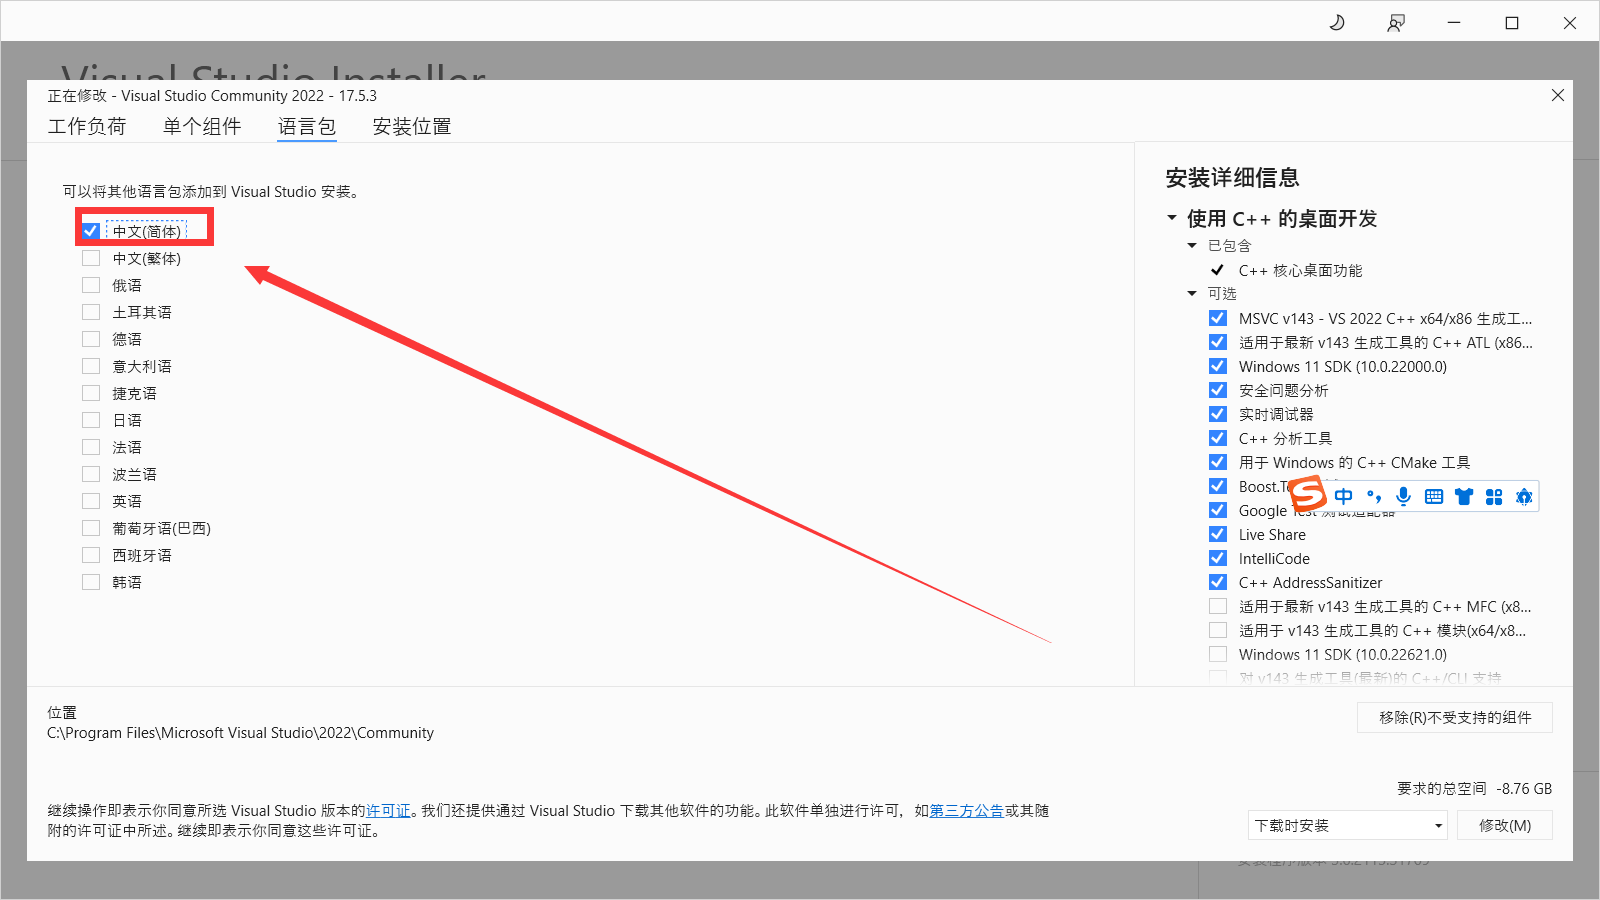Click the 安装详细信息 heading
This screenshot has height=900, width=1600.
pos(1232,178)
